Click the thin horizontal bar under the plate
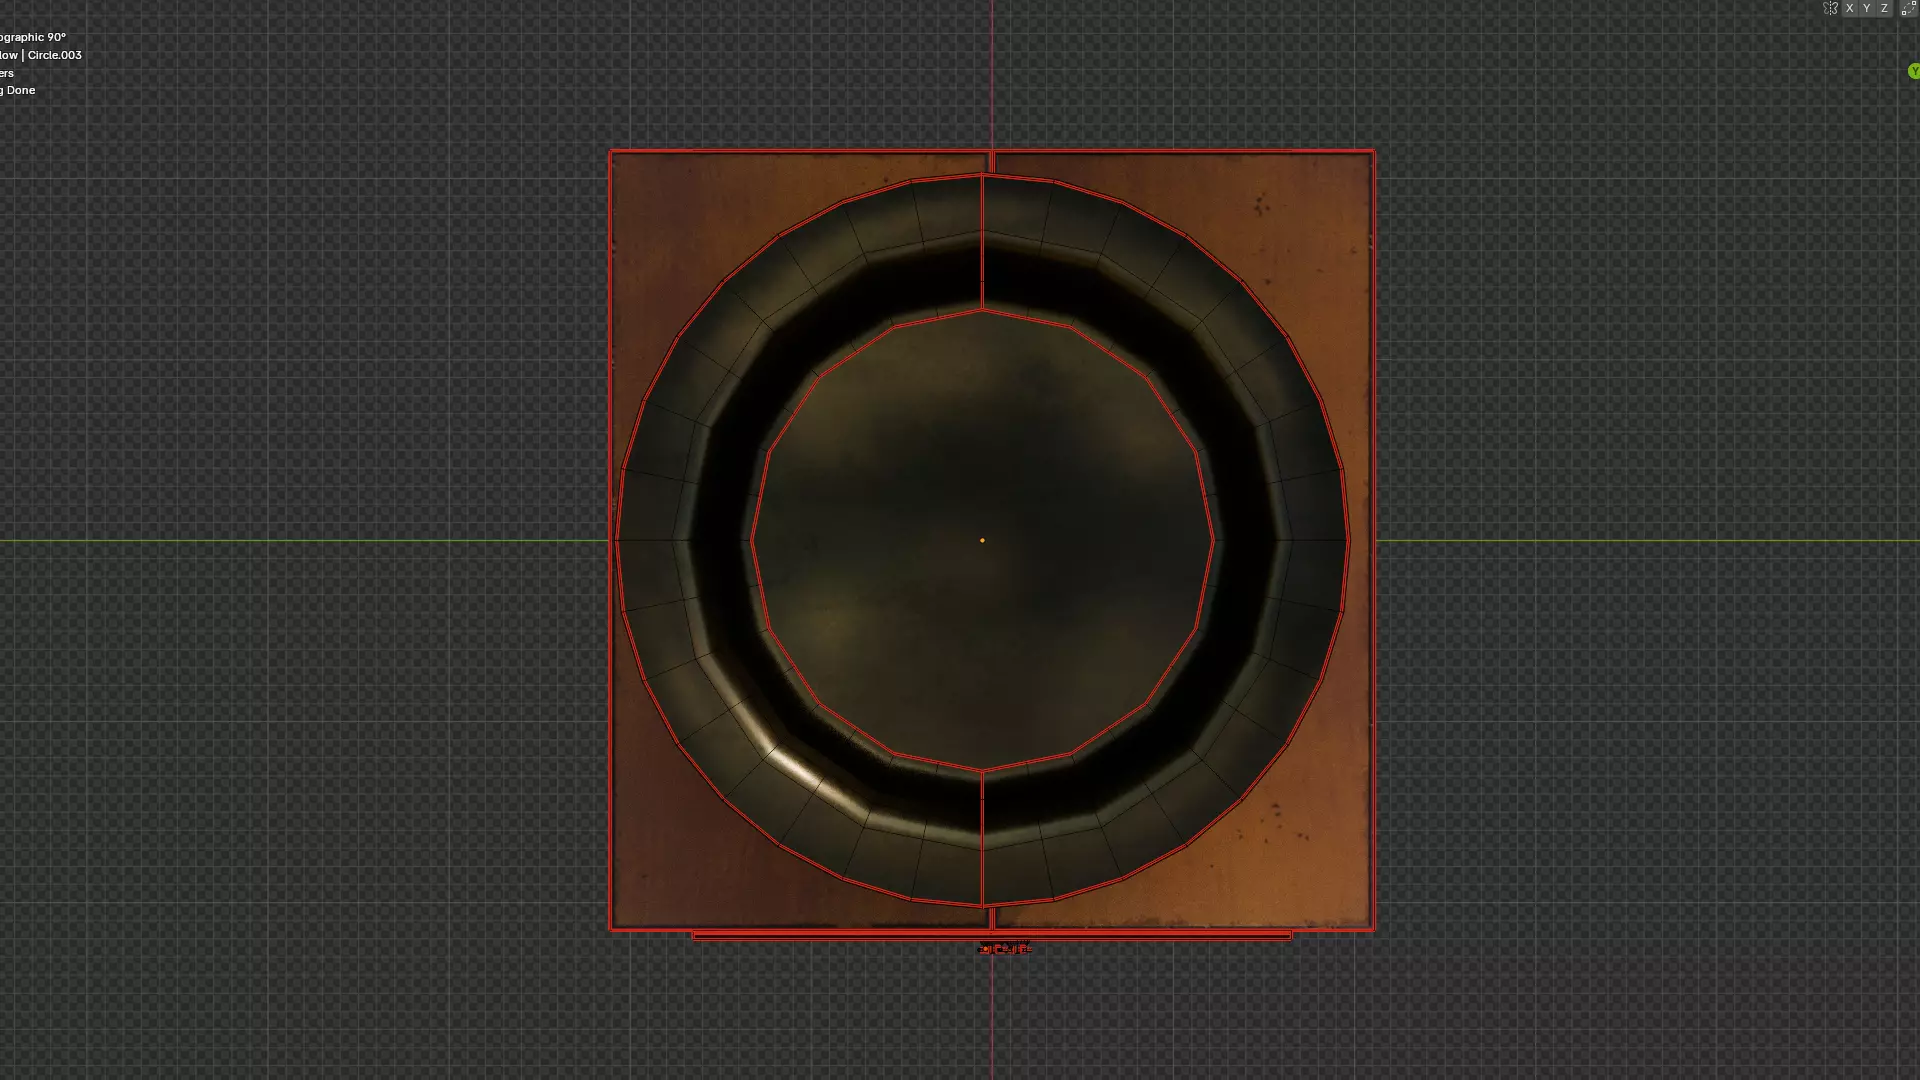The height and width of the screenshot is (1080, 1920). click(850, 936)
